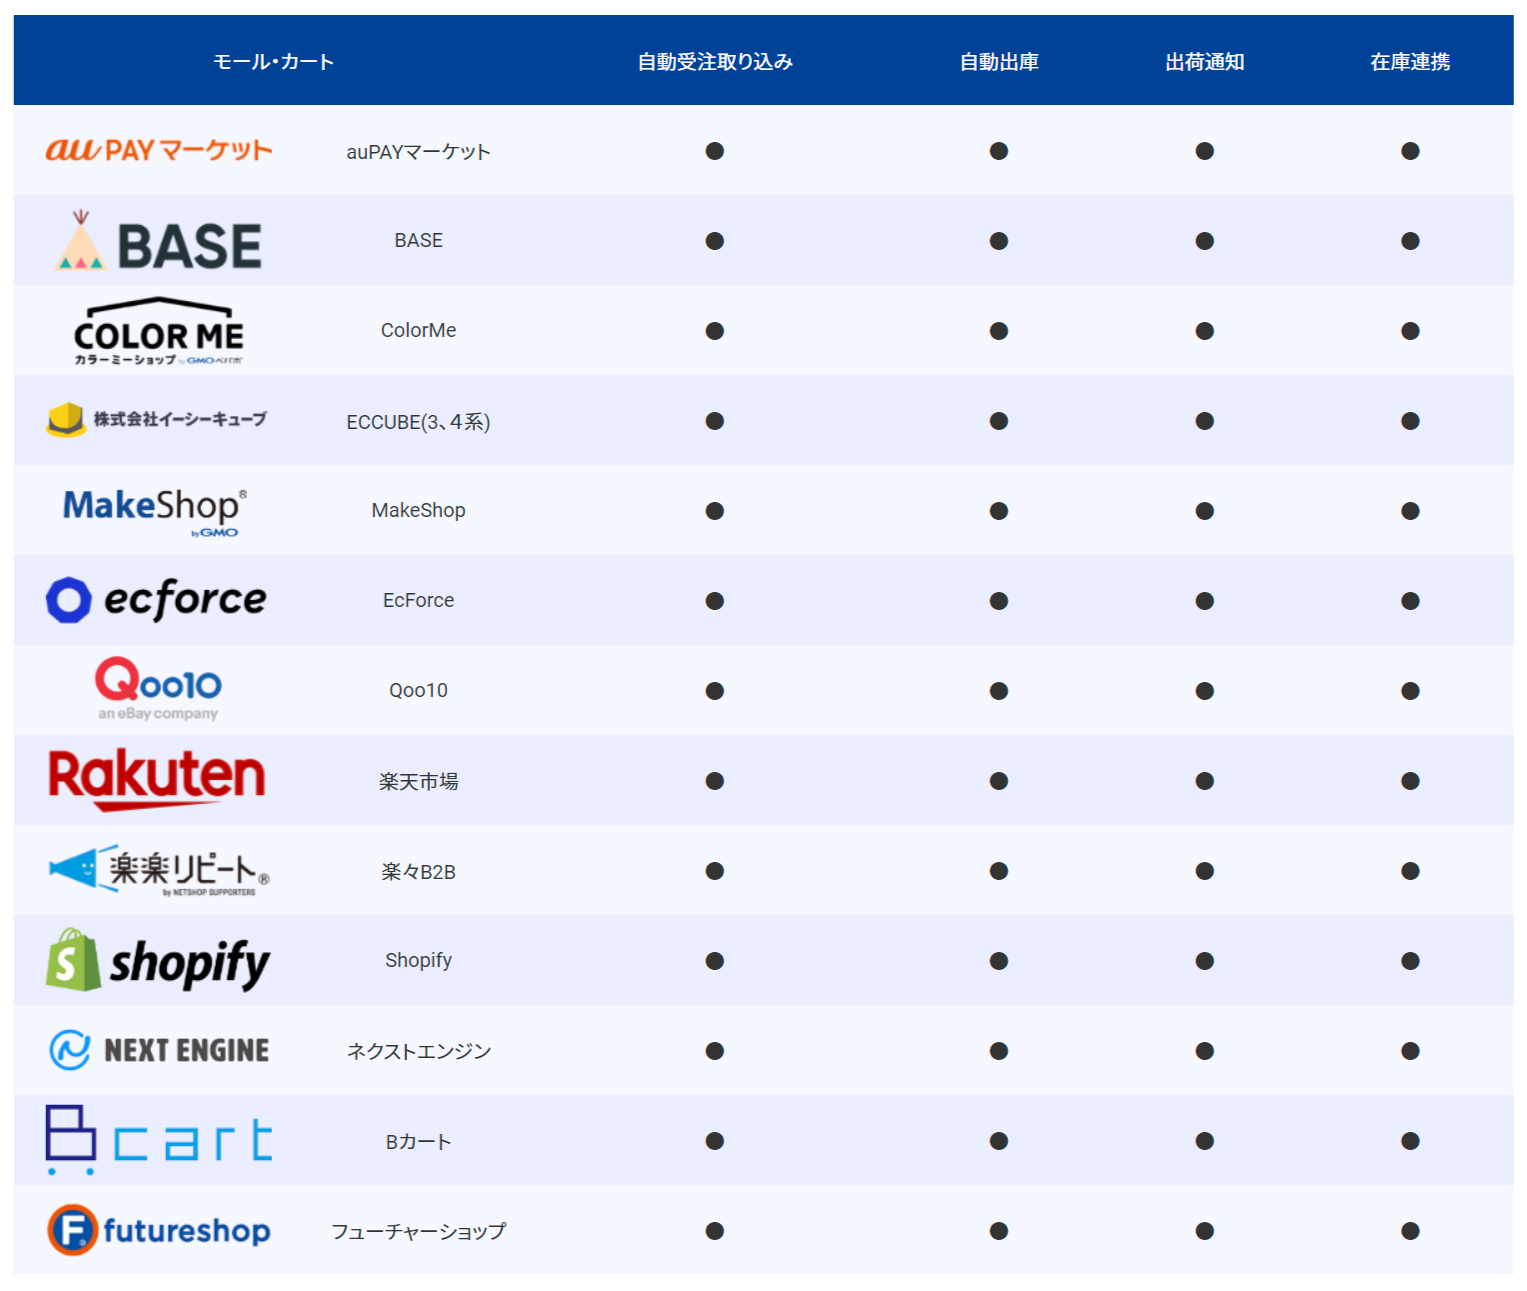Click the Qoo10 logo

158,688
